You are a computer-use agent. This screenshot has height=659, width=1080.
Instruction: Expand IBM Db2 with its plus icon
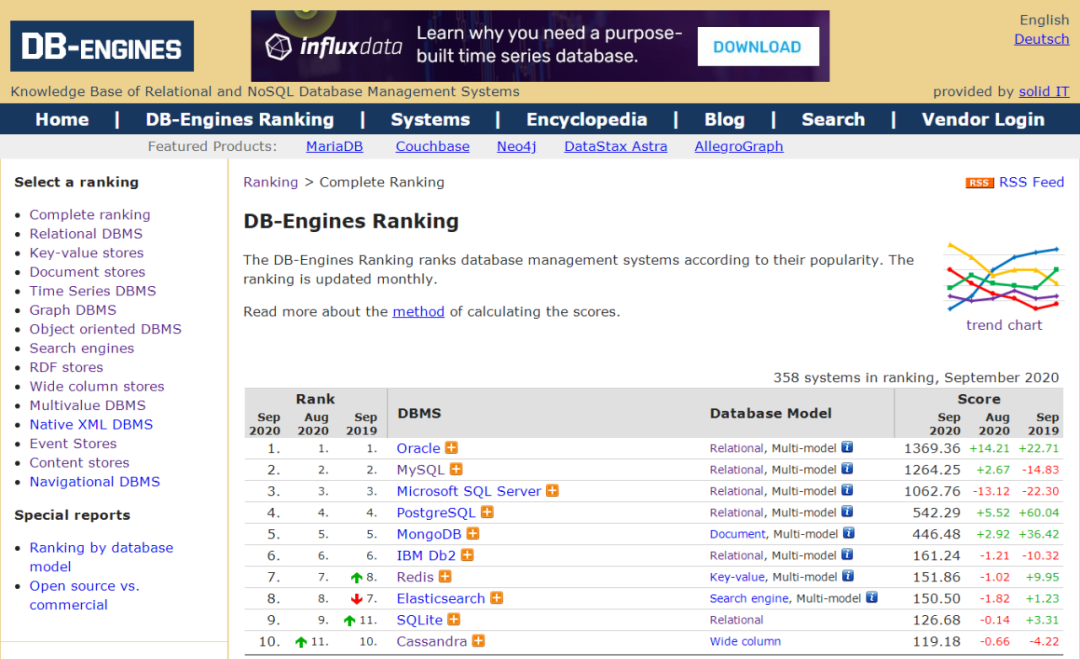click(x=466, y=555)
